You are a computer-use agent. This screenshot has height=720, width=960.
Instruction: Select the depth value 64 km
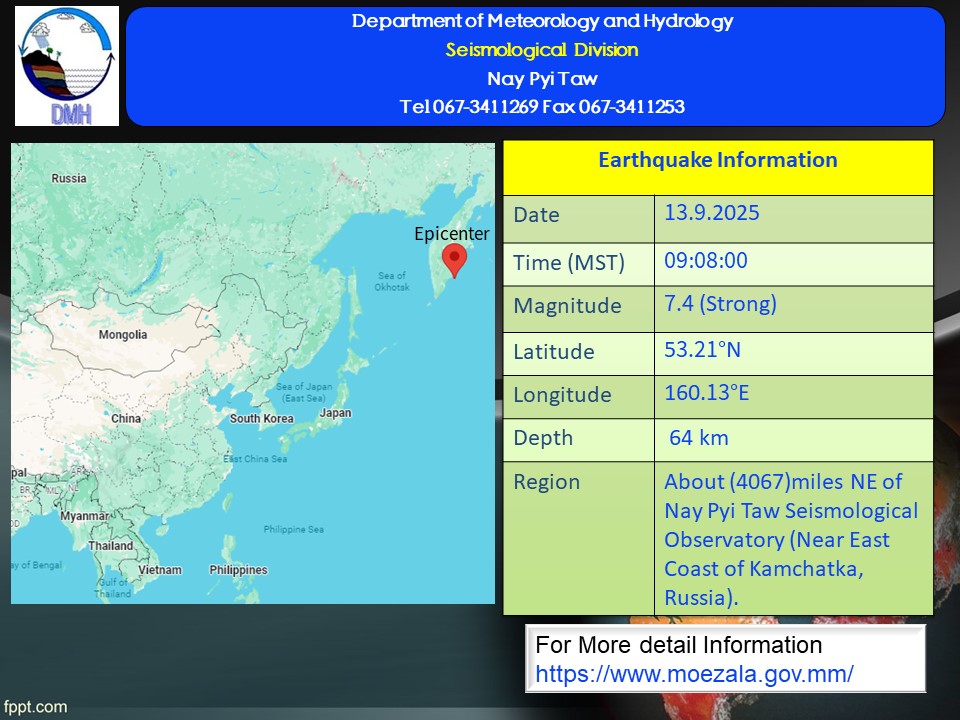(699, 438)
